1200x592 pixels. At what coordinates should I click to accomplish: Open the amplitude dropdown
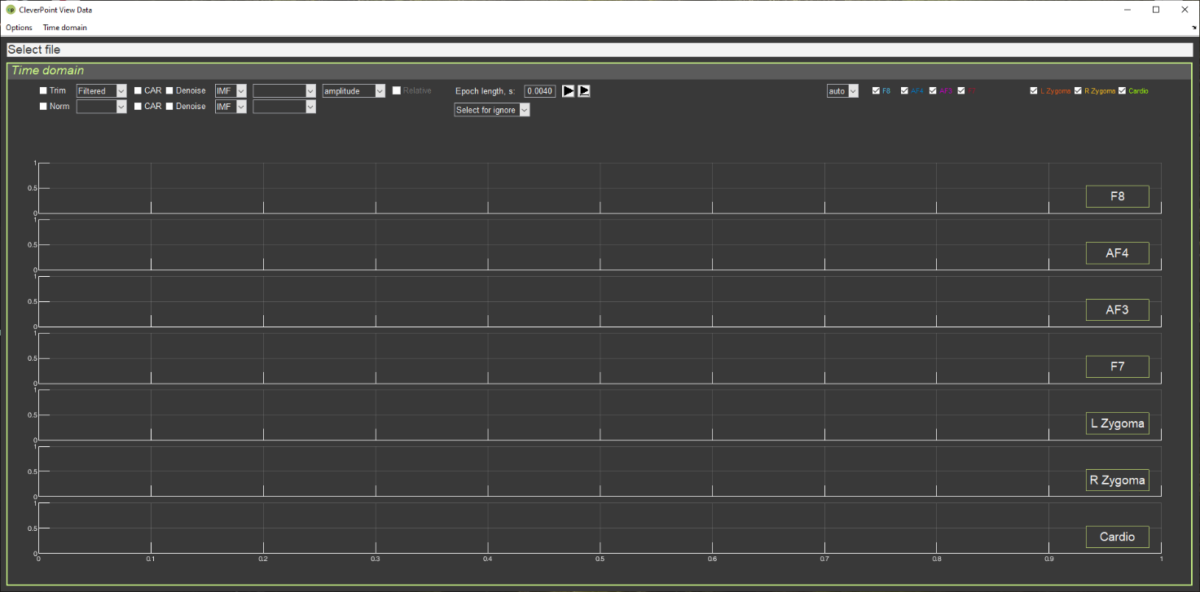coord(353,91)
